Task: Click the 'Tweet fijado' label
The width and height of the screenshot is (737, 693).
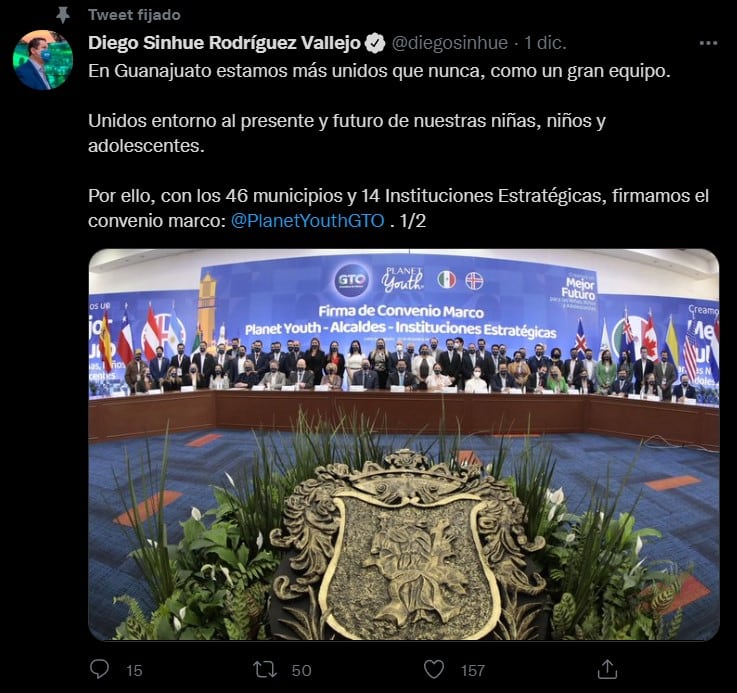Action: pos(134,15)
